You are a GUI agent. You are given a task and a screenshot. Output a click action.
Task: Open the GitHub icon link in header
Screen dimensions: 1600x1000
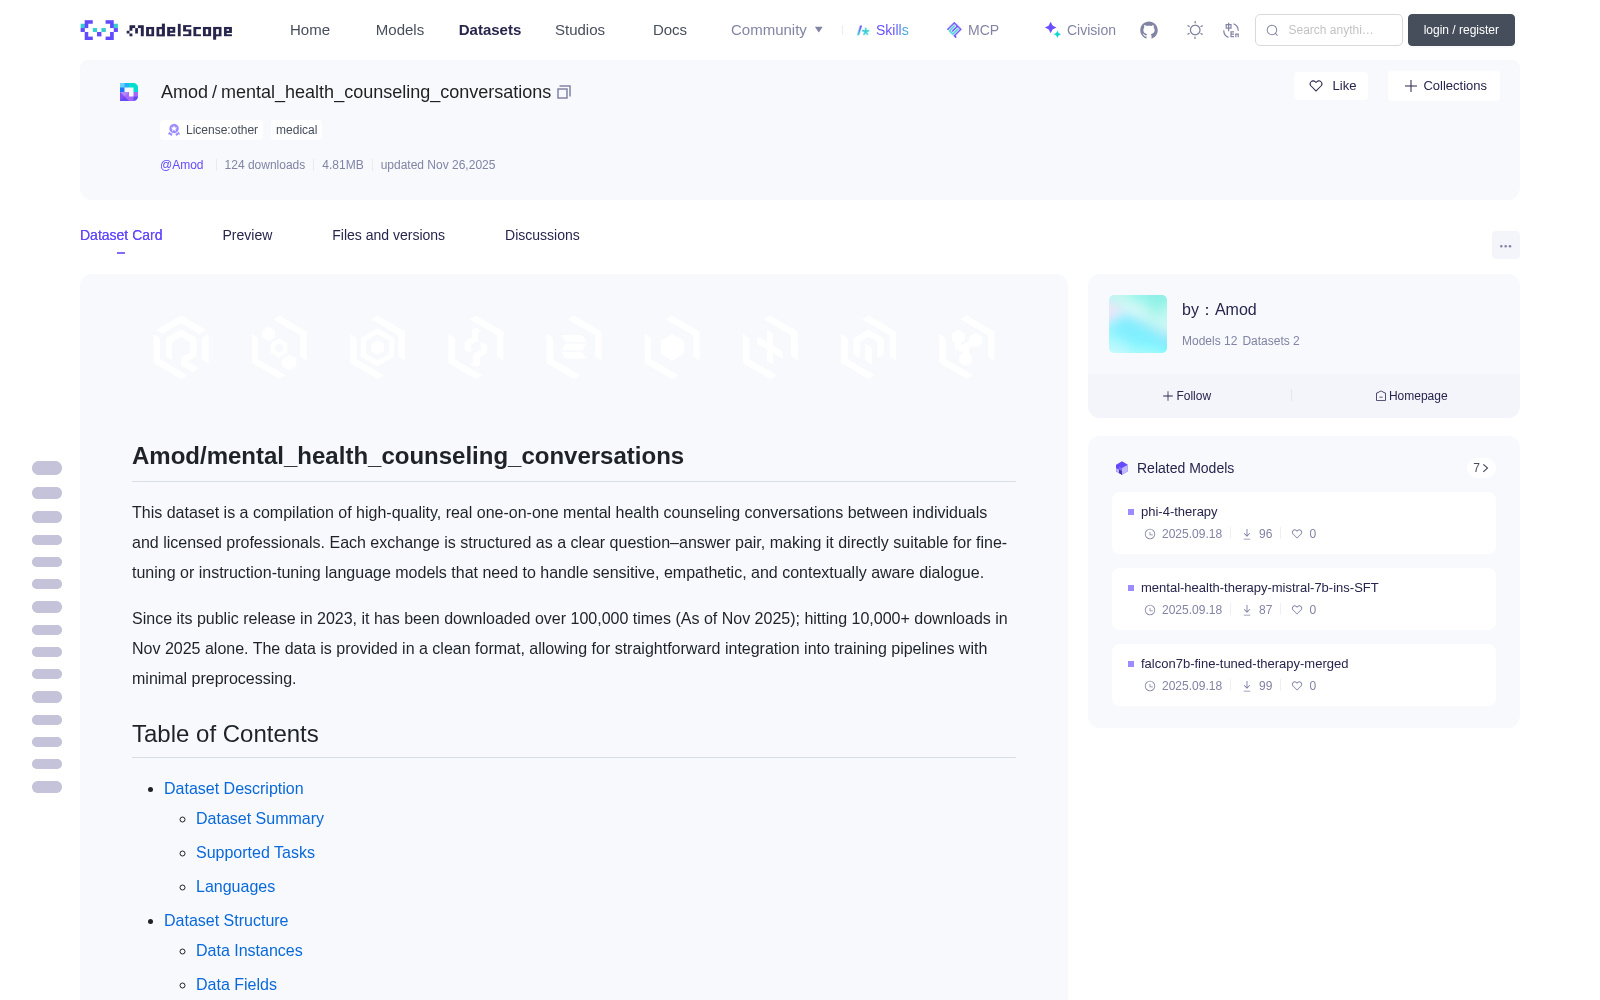tap(1149, 30)
